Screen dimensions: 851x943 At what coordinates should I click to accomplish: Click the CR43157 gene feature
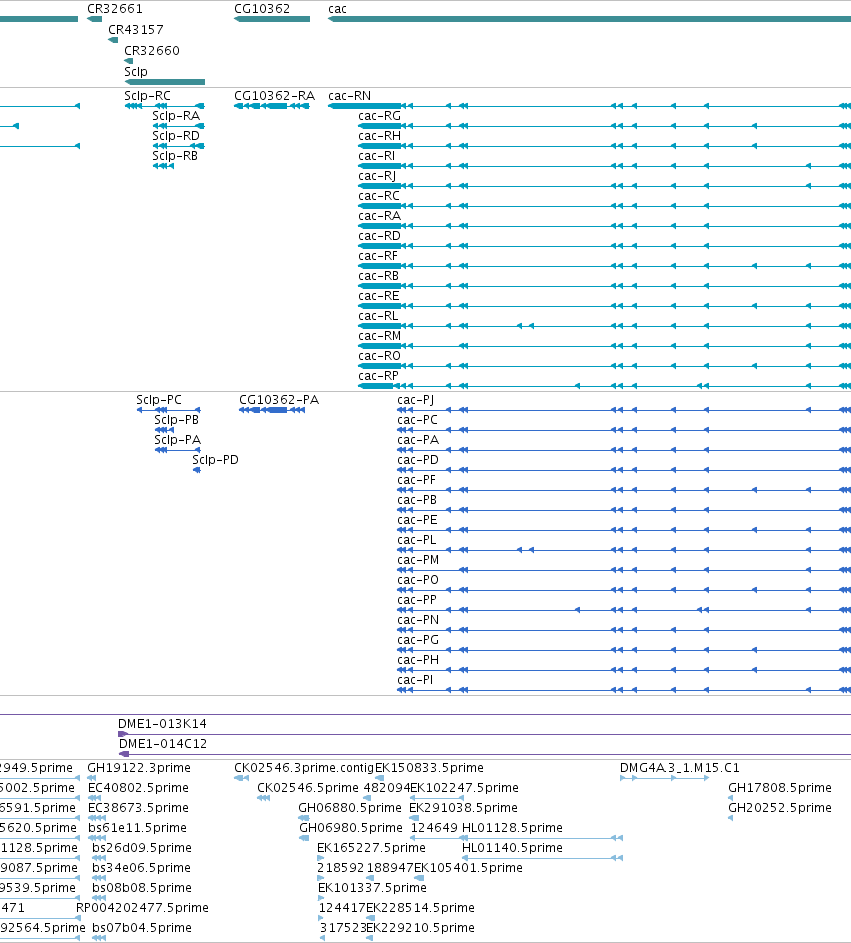(113, 40)
